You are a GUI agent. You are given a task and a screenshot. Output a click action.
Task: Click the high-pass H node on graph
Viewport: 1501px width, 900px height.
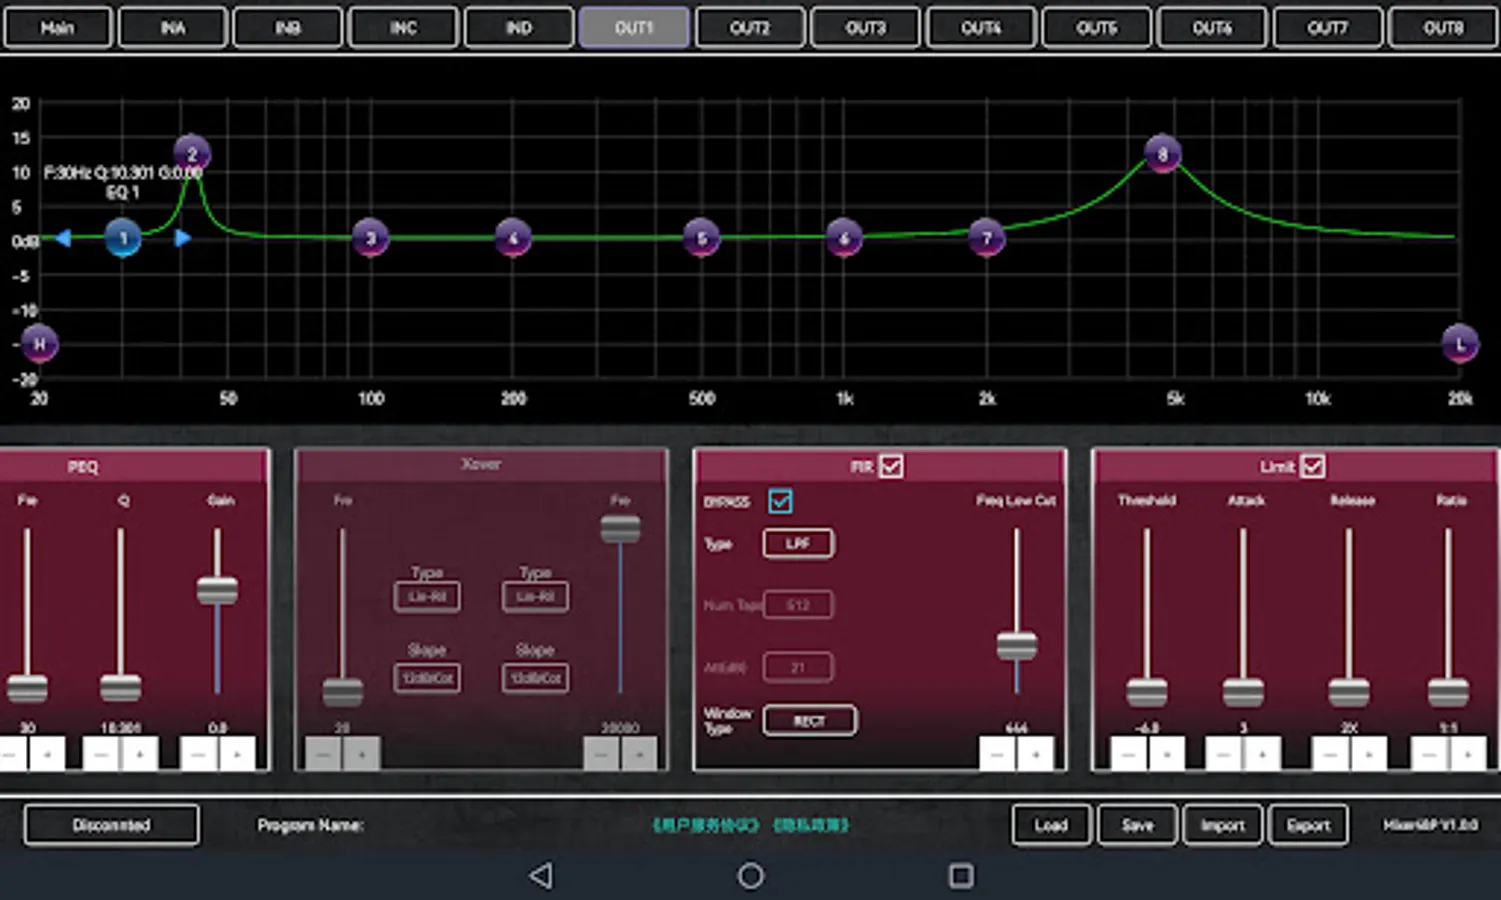tap(39, 344)
